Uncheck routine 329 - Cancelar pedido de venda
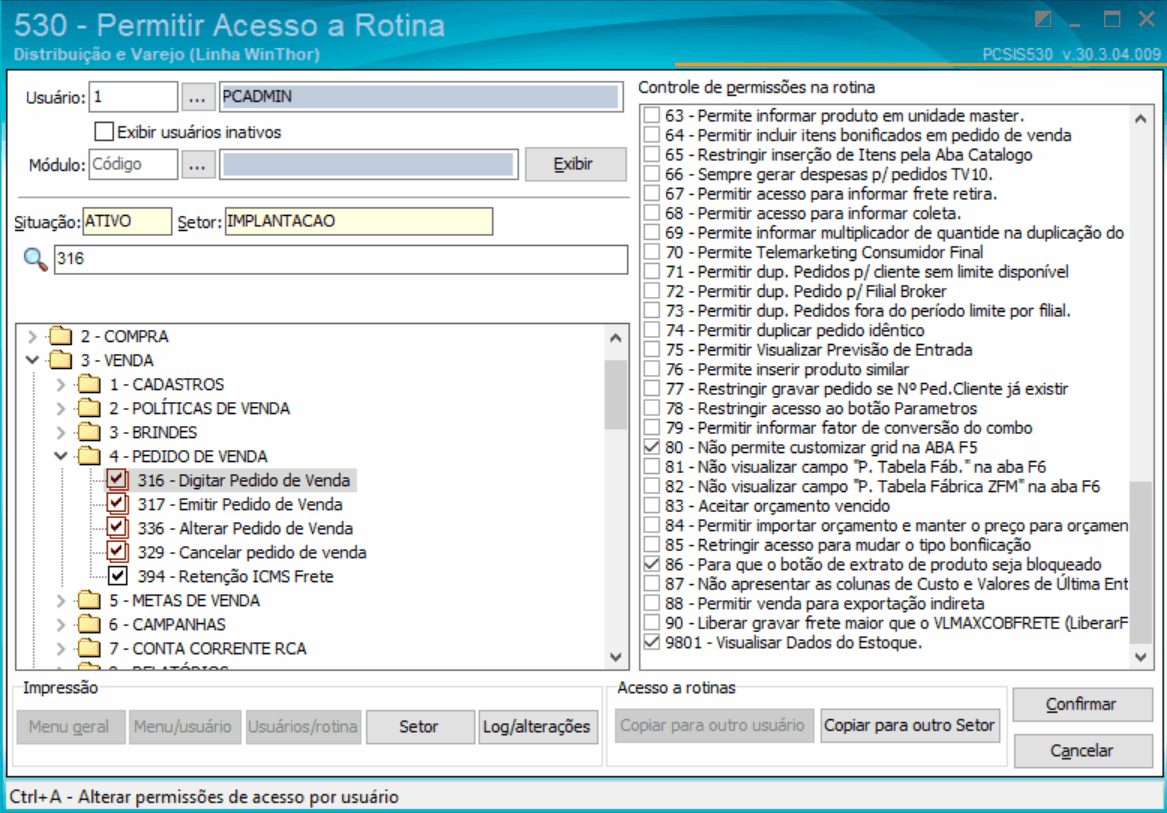1167x813 pixels. point(117,552)
